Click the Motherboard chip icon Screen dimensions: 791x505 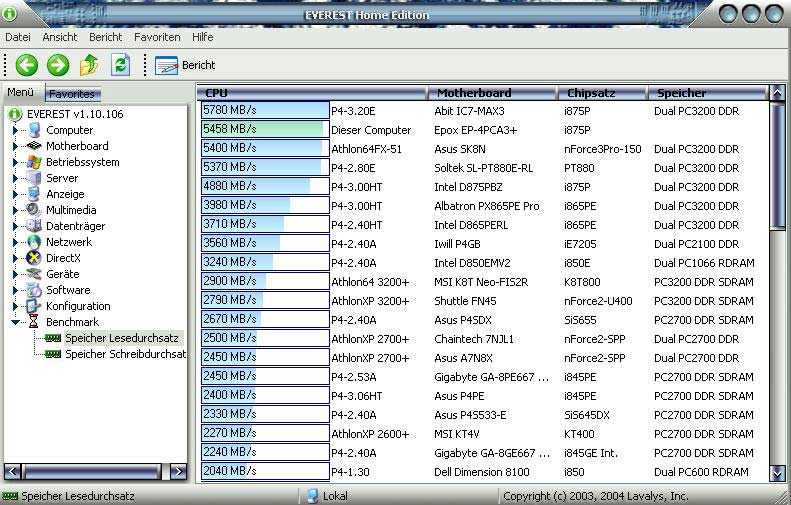tap(34, 146)
